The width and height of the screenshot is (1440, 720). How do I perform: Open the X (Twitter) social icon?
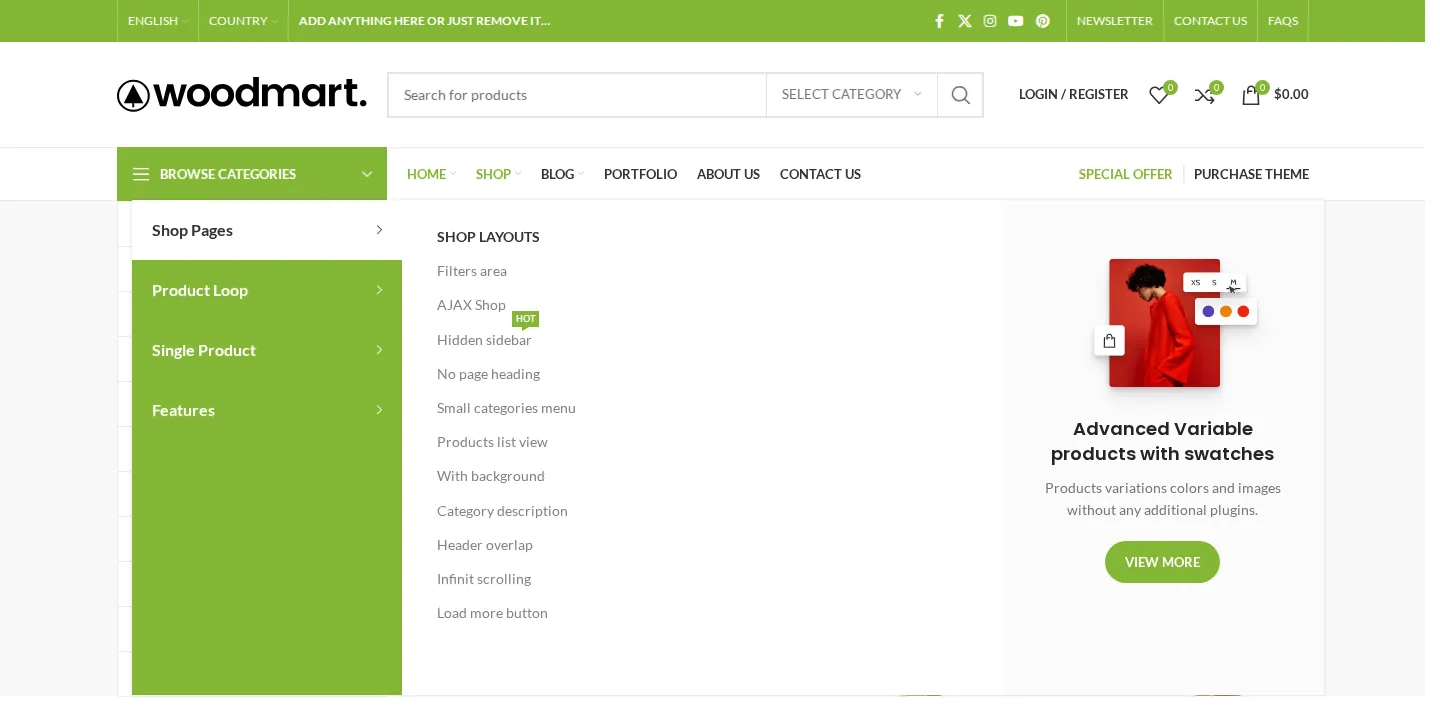point(965,21)
